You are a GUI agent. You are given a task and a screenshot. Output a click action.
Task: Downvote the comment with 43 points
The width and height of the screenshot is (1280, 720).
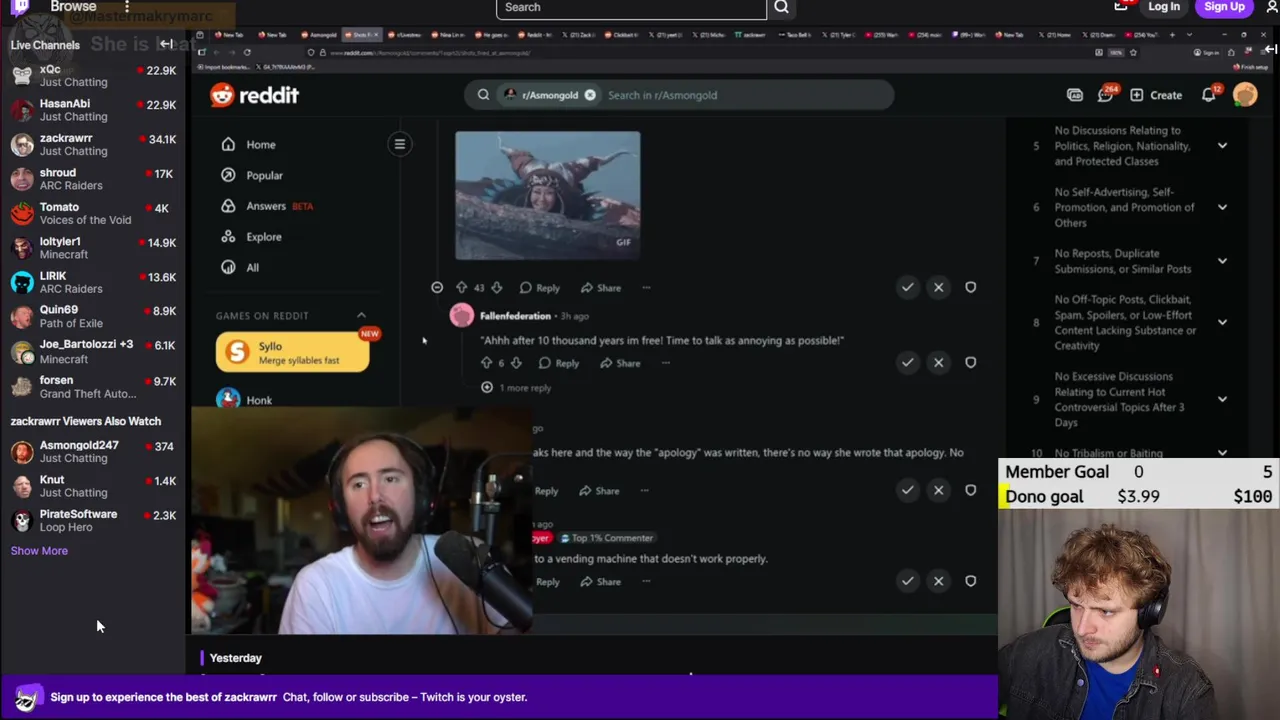496,288
